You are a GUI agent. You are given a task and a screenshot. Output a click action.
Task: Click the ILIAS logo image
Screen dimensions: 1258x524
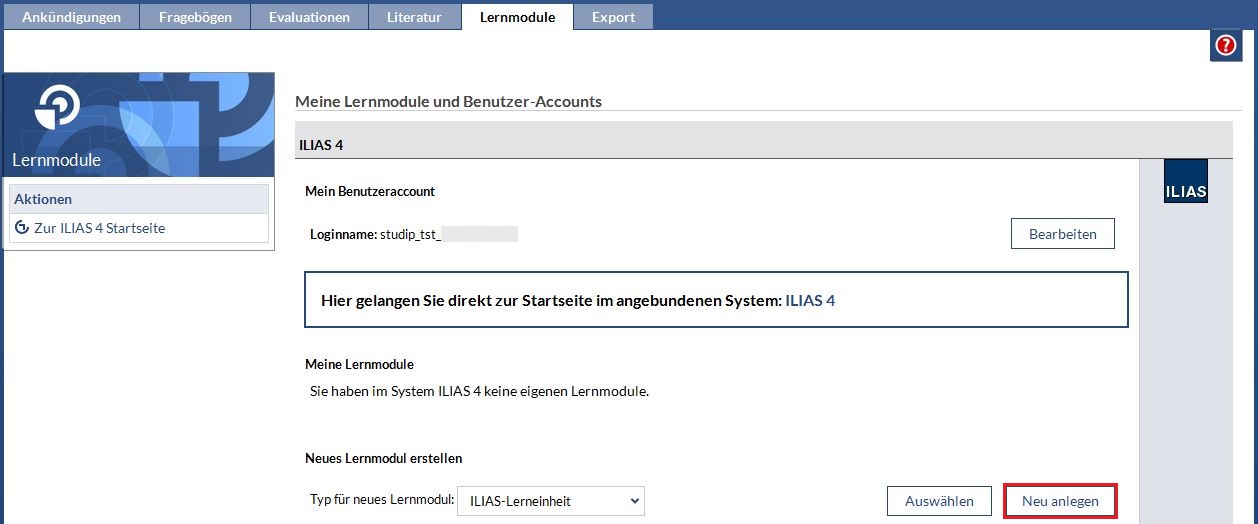tap(1185, 181)
